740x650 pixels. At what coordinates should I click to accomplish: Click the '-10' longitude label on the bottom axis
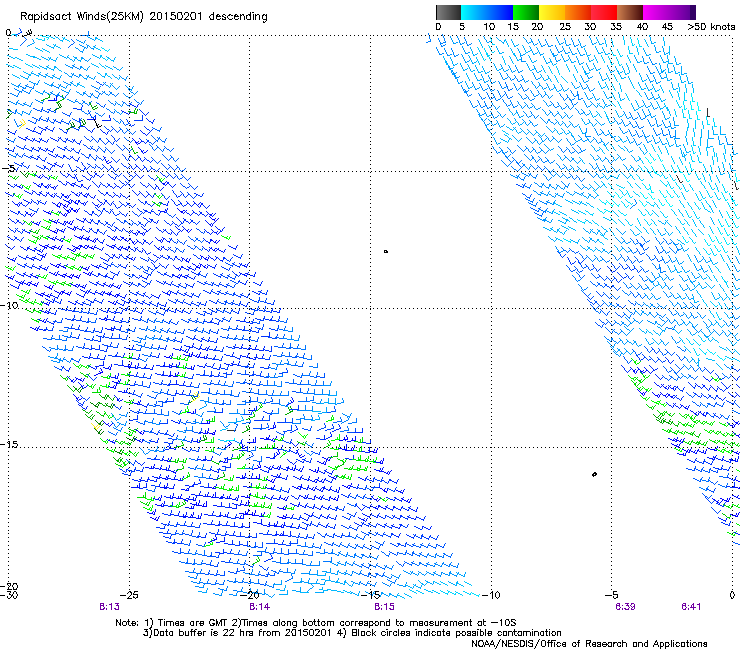(x=491, y=595)
